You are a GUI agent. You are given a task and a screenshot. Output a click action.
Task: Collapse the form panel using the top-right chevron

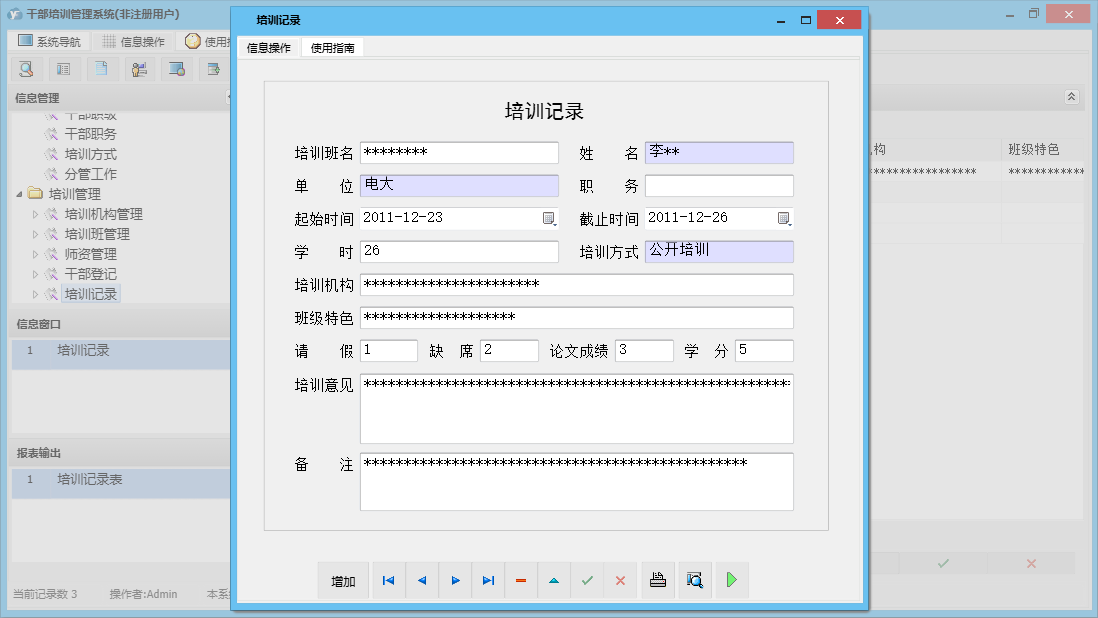[x=1070, y=97]
